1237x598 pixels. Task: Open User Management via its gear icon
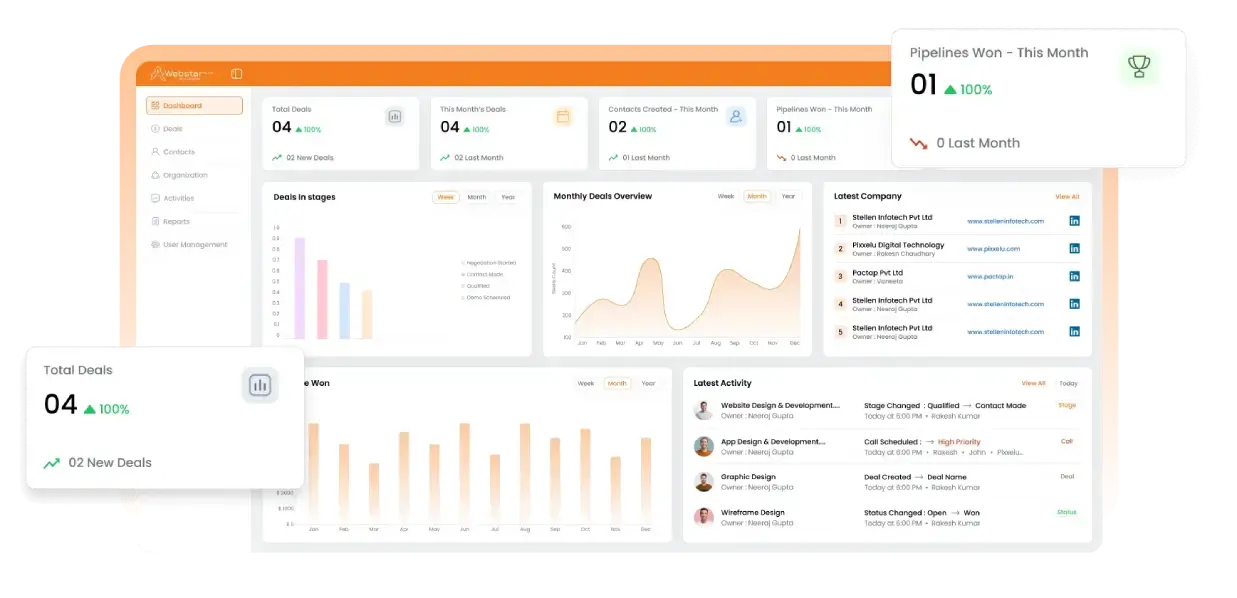pyautogui.click(x=154, y=244)
